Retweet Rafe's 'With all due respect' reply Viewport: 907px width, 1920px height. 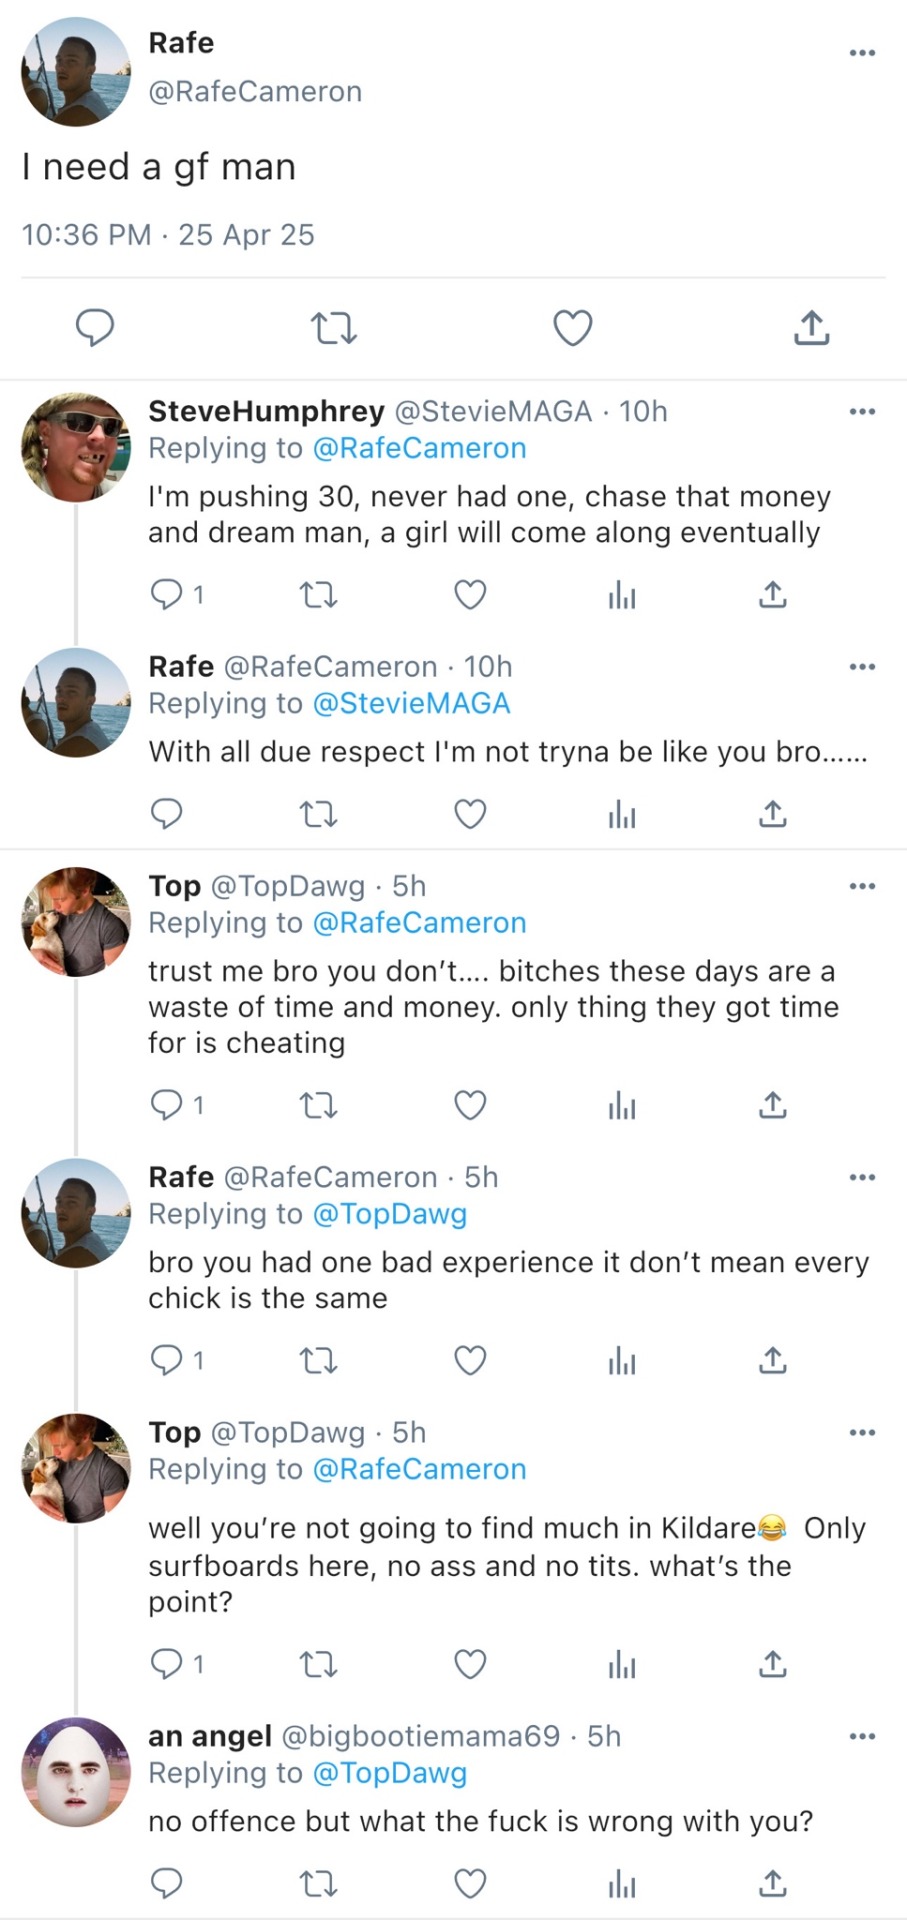point(319,815)
